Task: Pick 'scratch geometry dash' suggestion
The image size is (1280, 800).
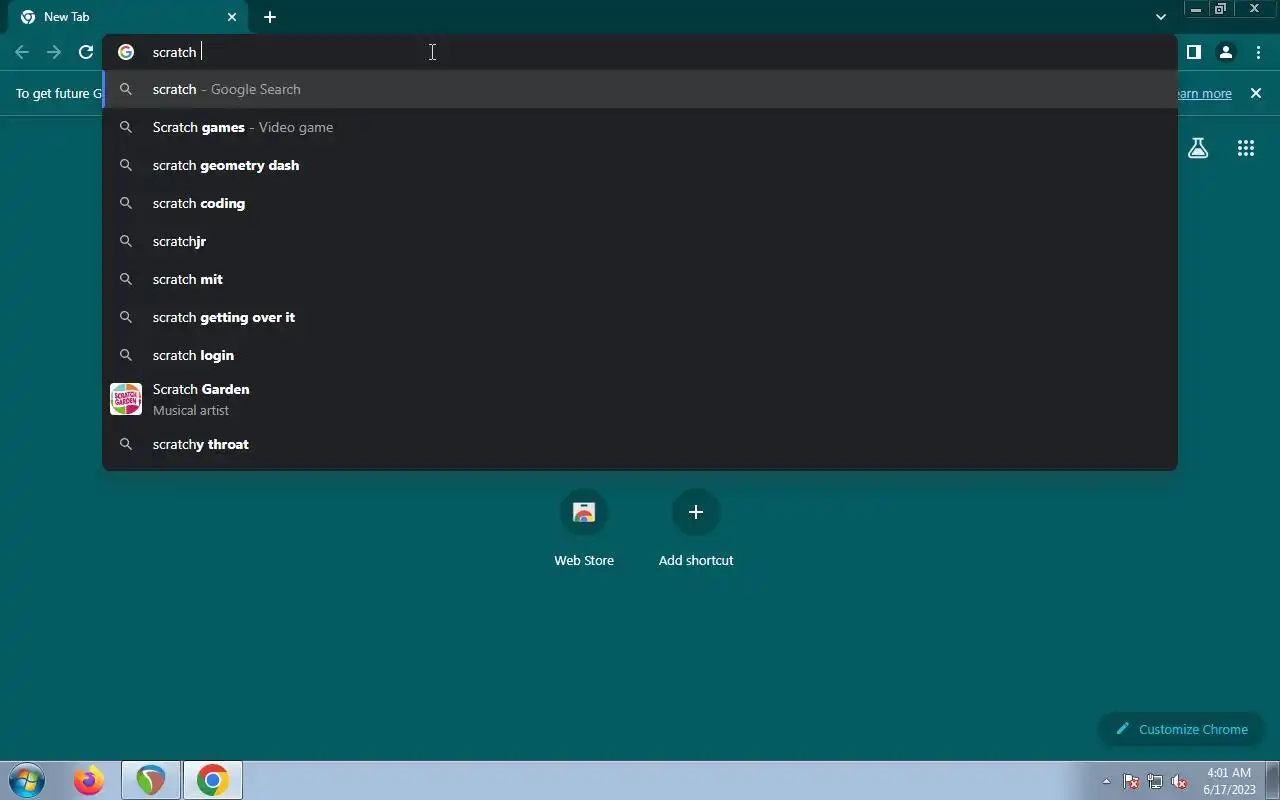Action: [640, 165]
